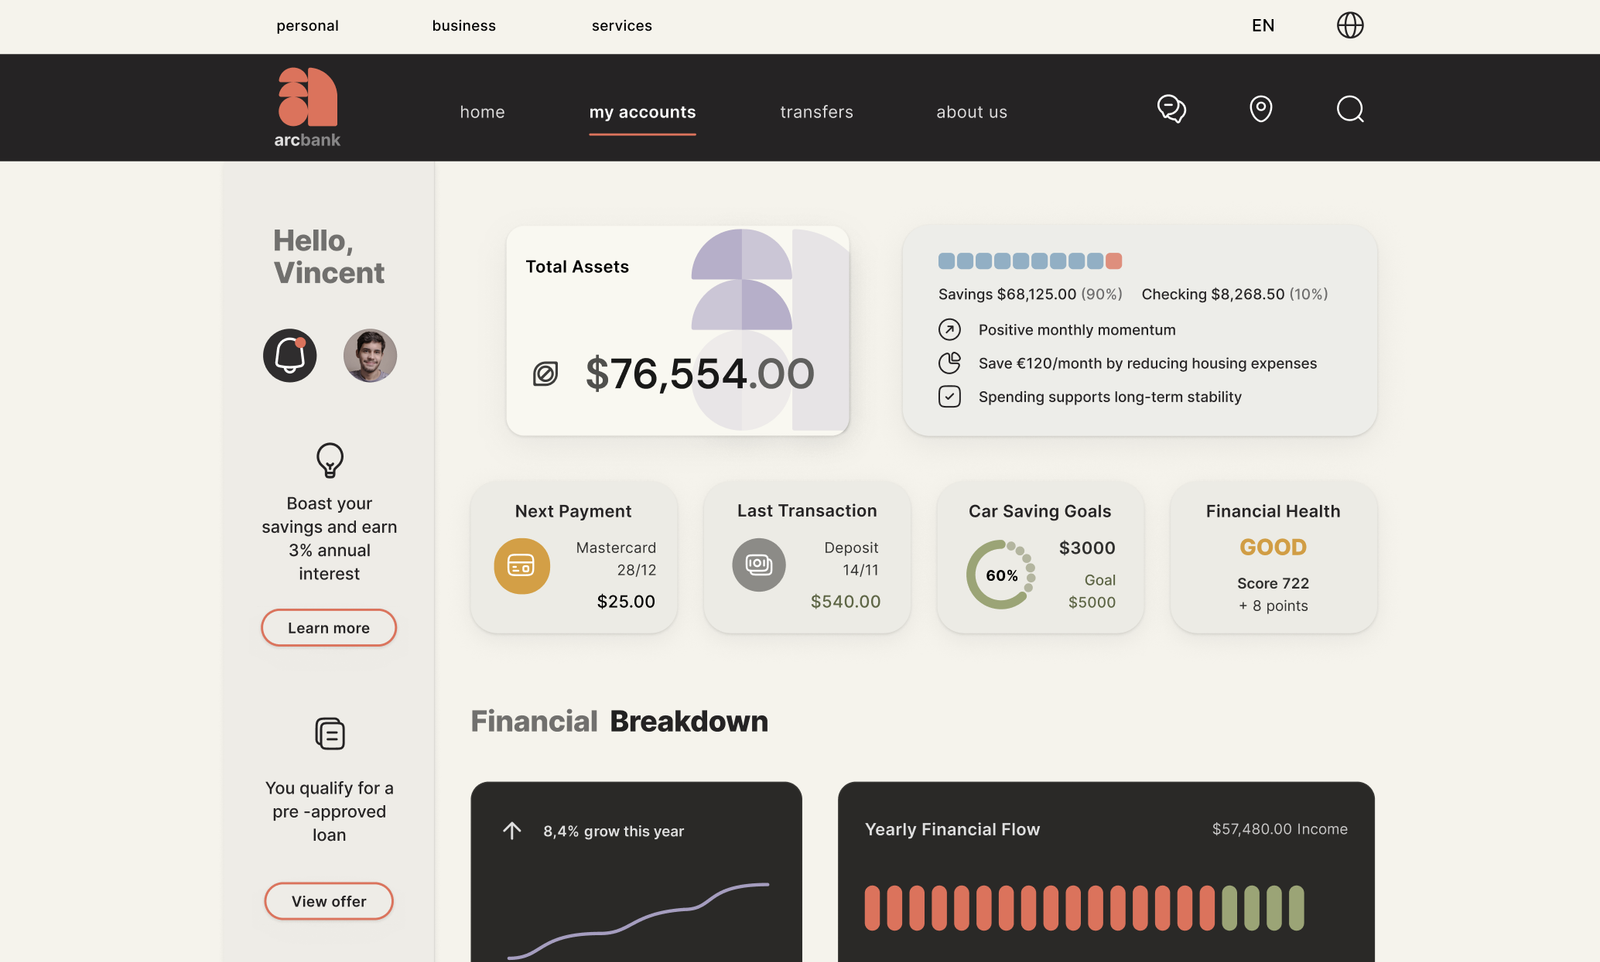Open notifications bell icon
This screenshot has width=1600, height=962.
click(290, 355)
